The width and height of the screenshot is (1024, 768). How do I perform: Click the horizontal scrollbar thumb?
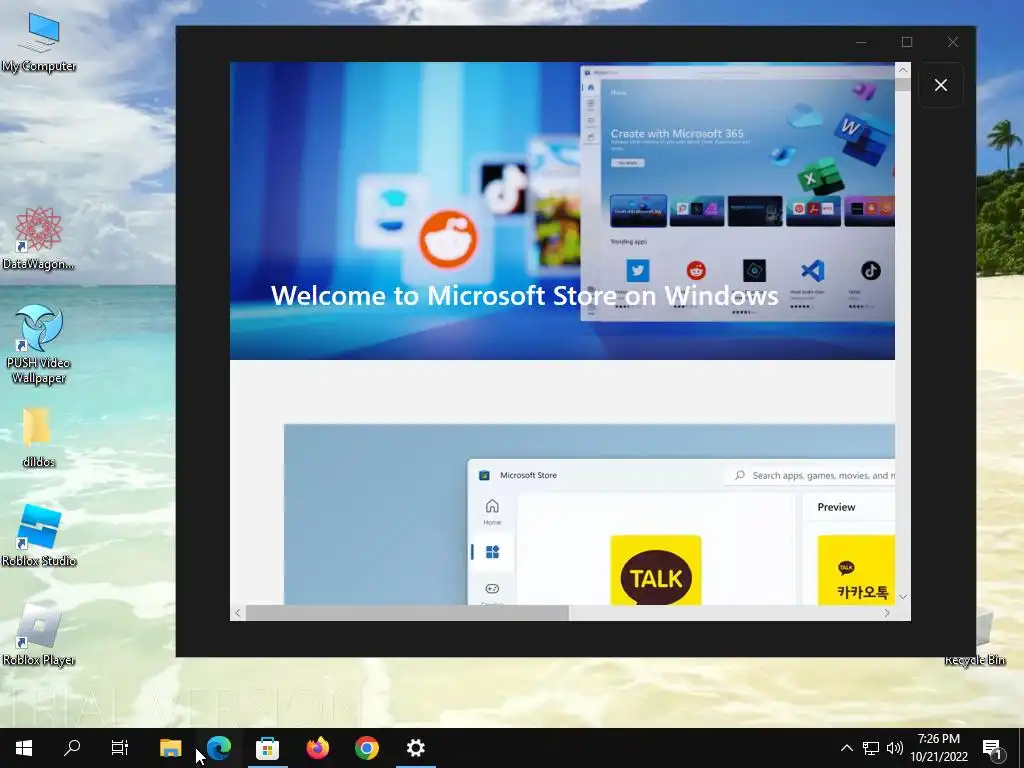[x=408, y=613]
